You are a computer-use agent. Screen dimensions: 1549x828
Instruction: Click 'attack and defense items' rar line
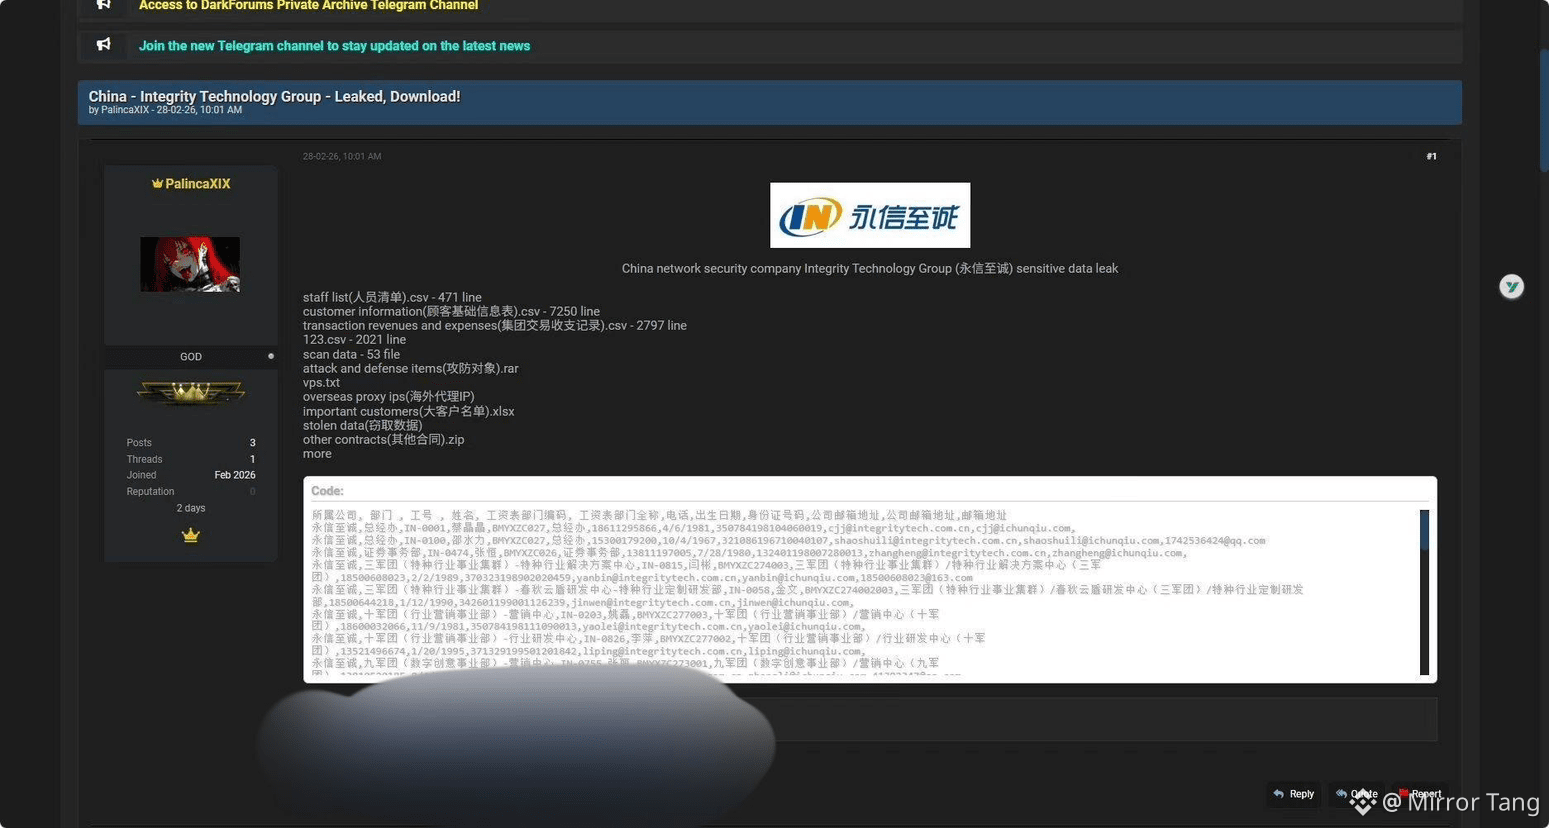click(410, 369)
